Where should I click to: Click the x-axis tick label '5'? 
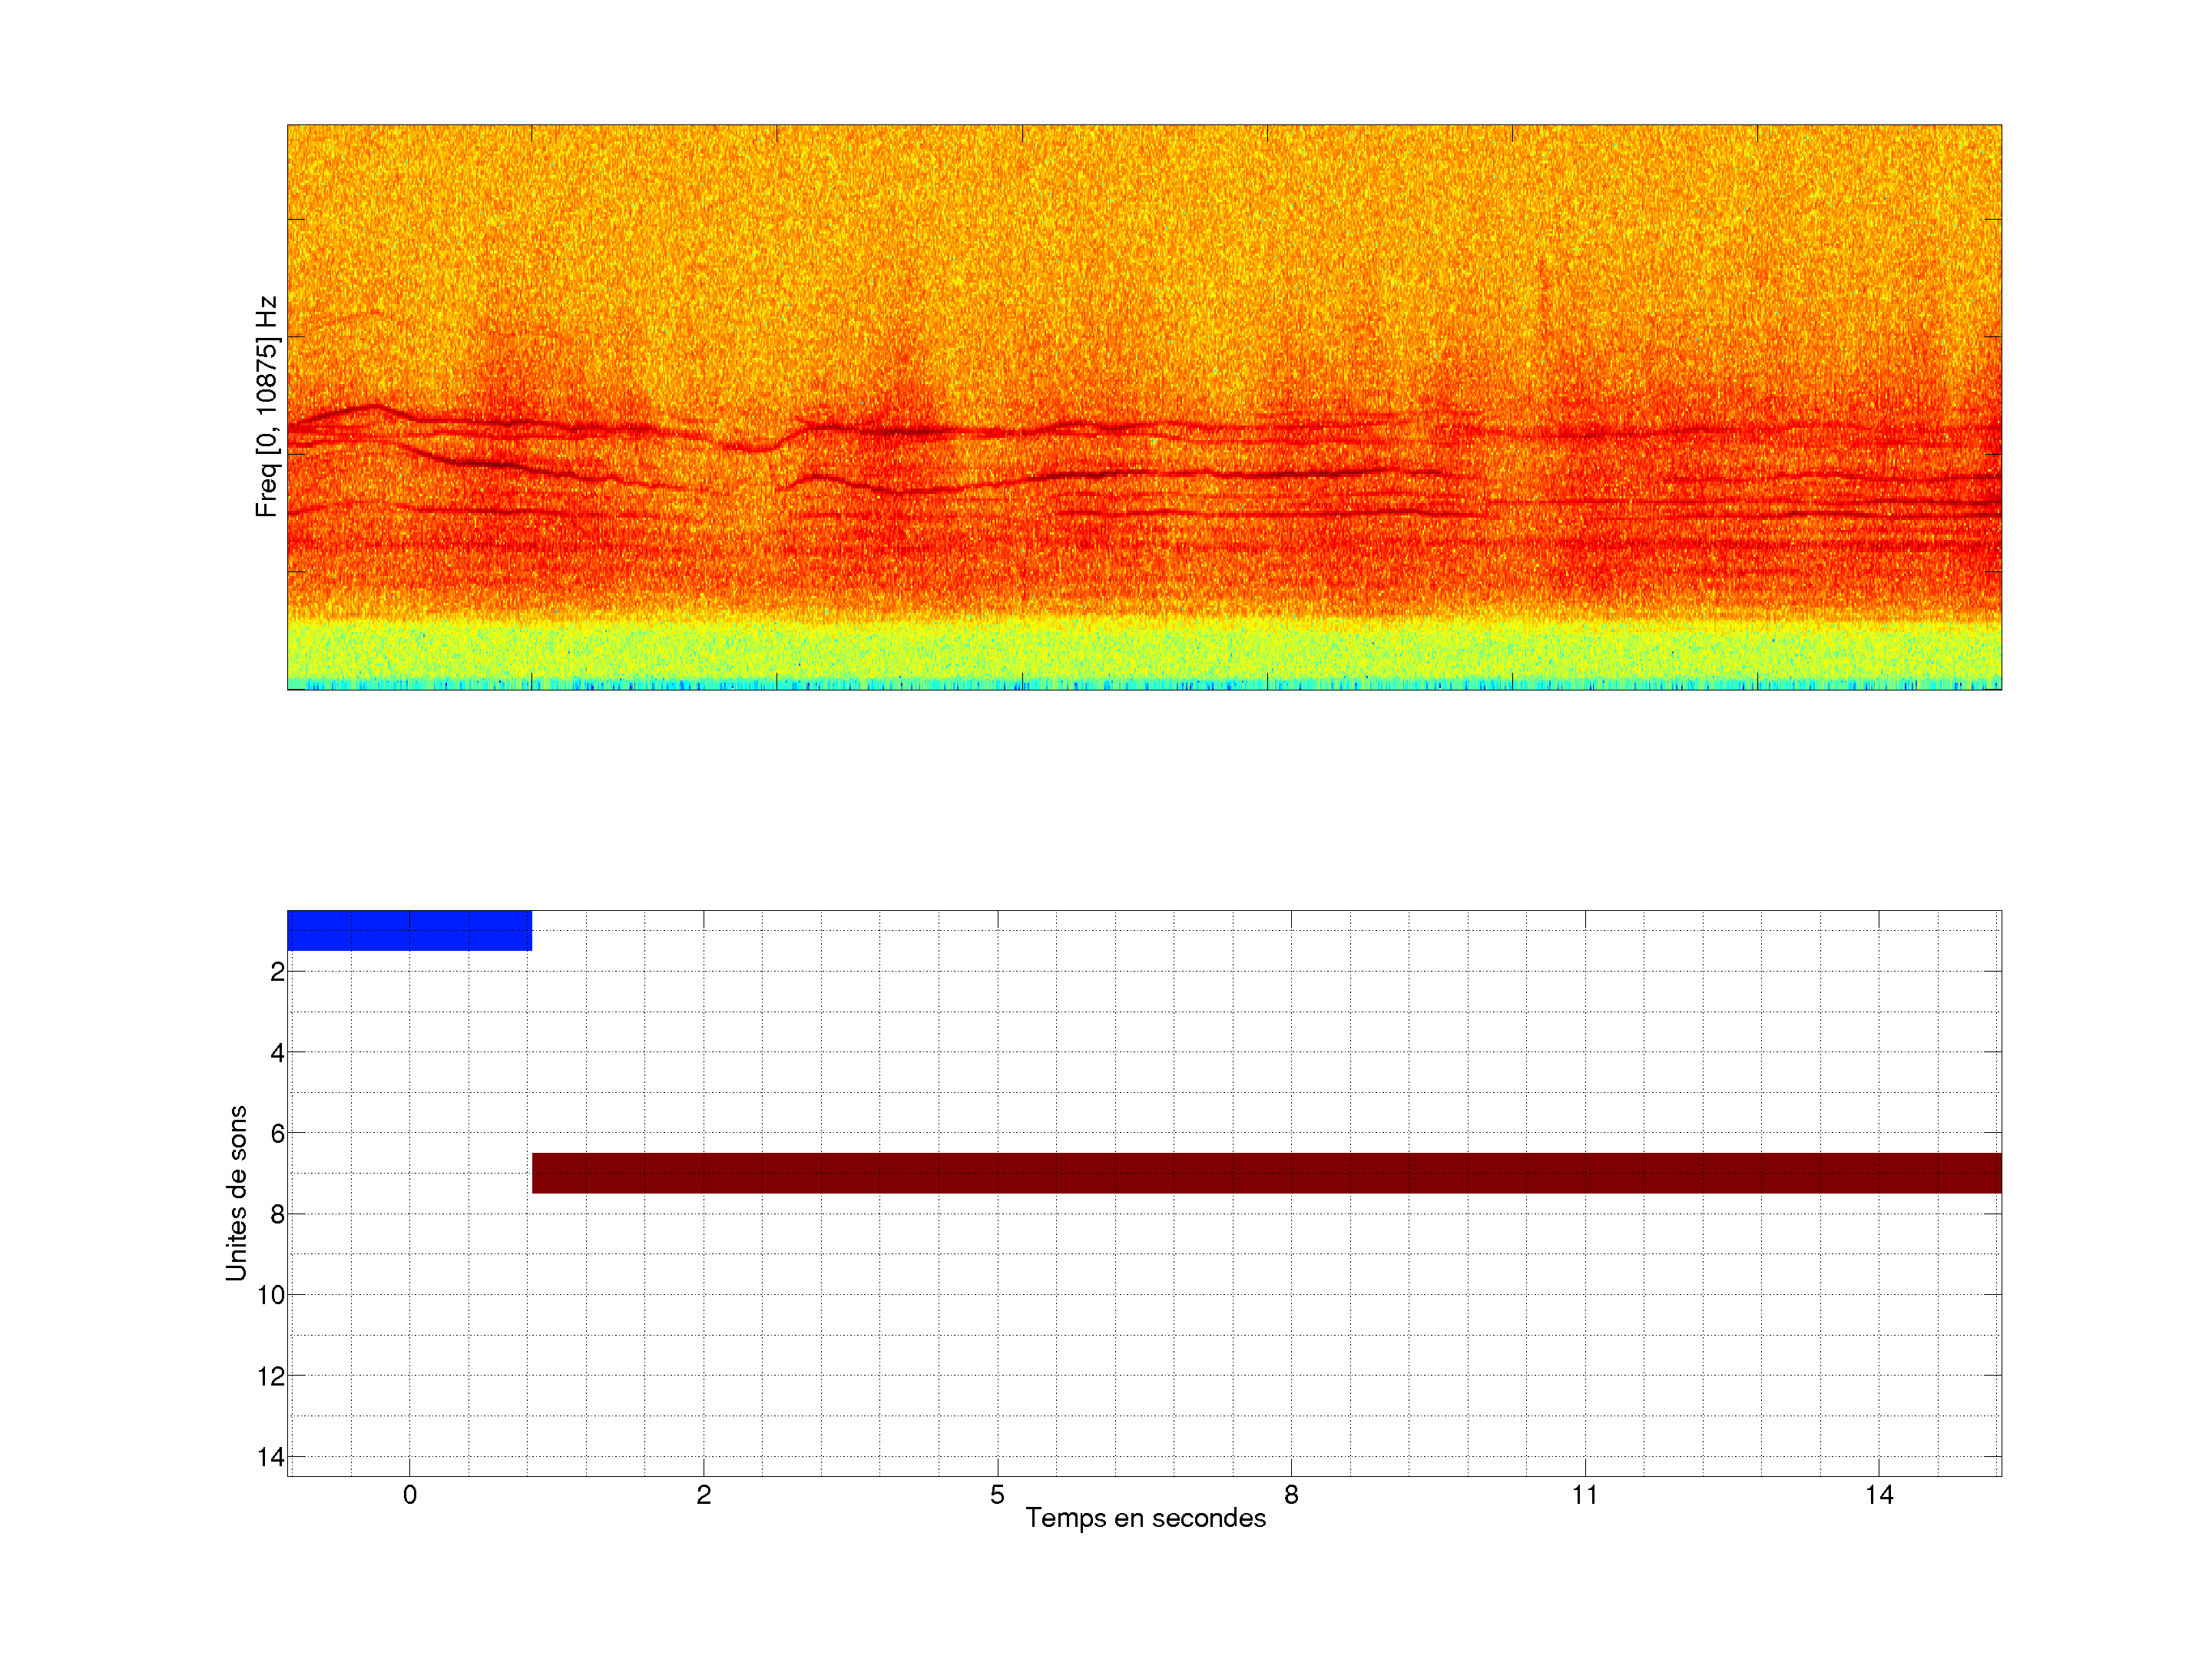pos(997,1495)
